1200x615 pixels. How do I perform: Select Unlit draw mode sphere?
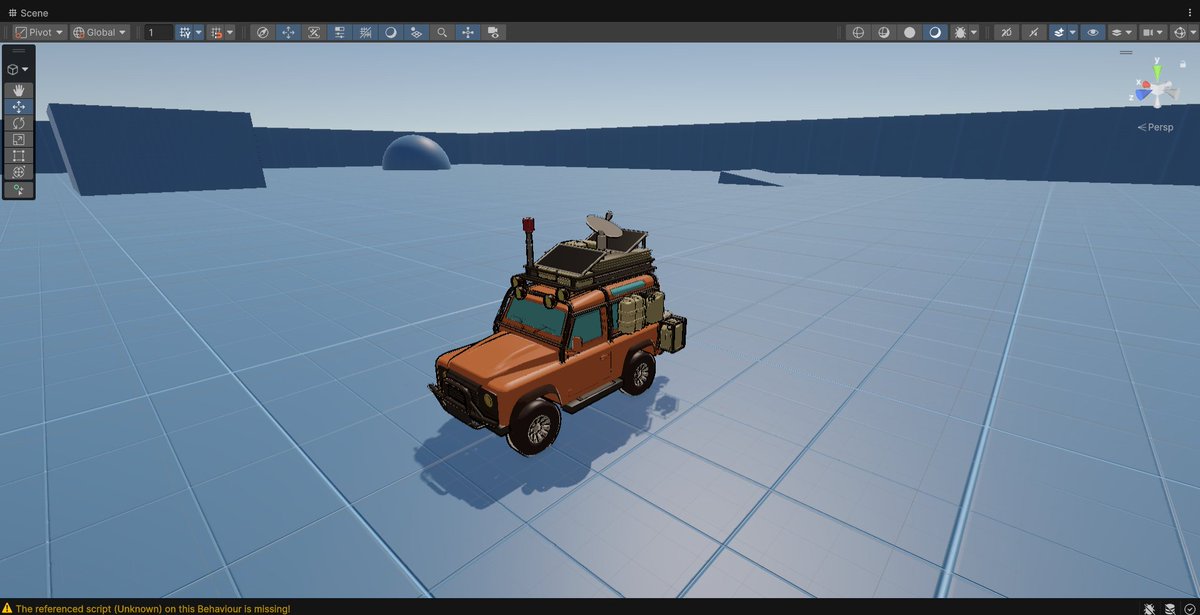(909, 32)
